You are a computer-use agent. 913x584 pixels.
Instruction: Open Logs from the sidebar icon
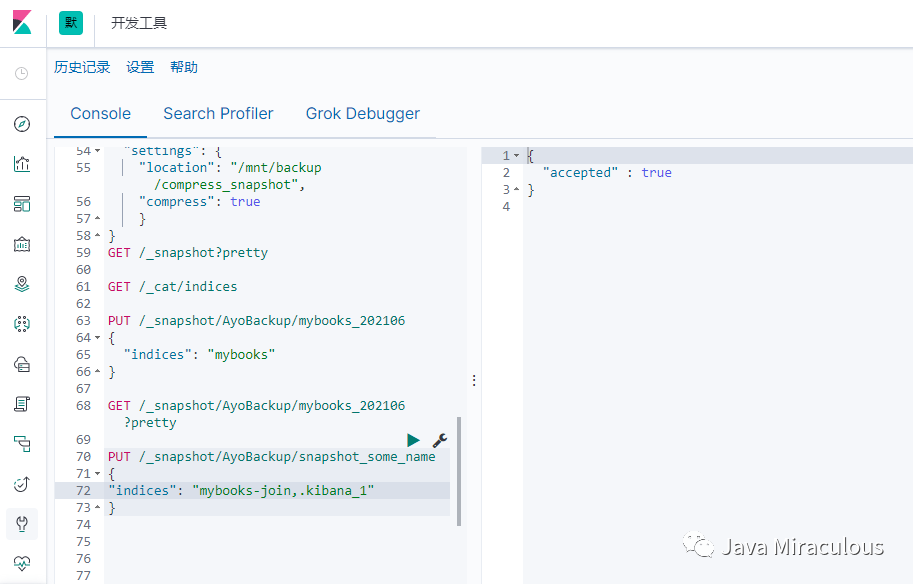(22, 404)
